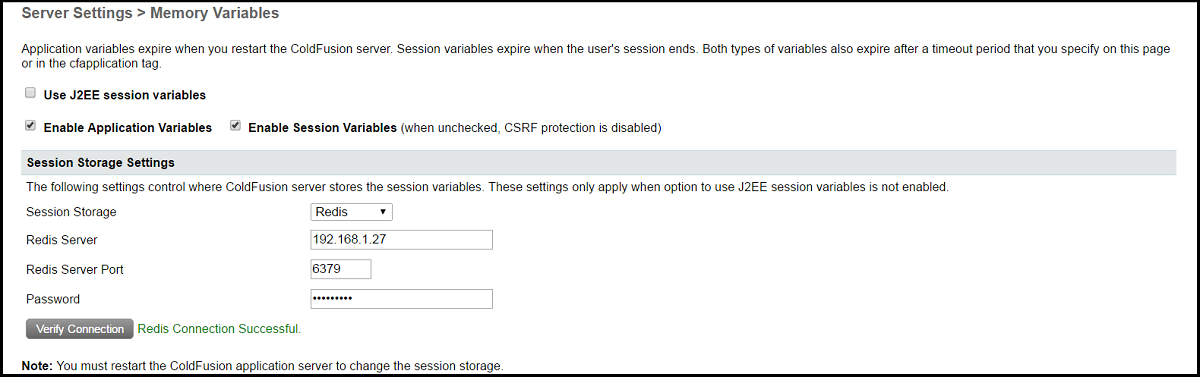The image size is (1200, 377).
Task: Click the Enable Session Variables label text
Action: click(x=322, y=128)
